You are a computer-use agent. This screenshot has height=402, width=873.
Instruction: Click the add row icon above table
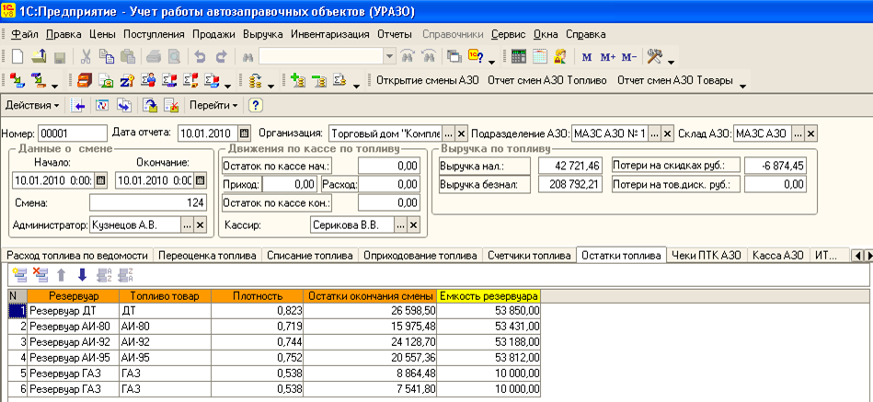[19, 274]
